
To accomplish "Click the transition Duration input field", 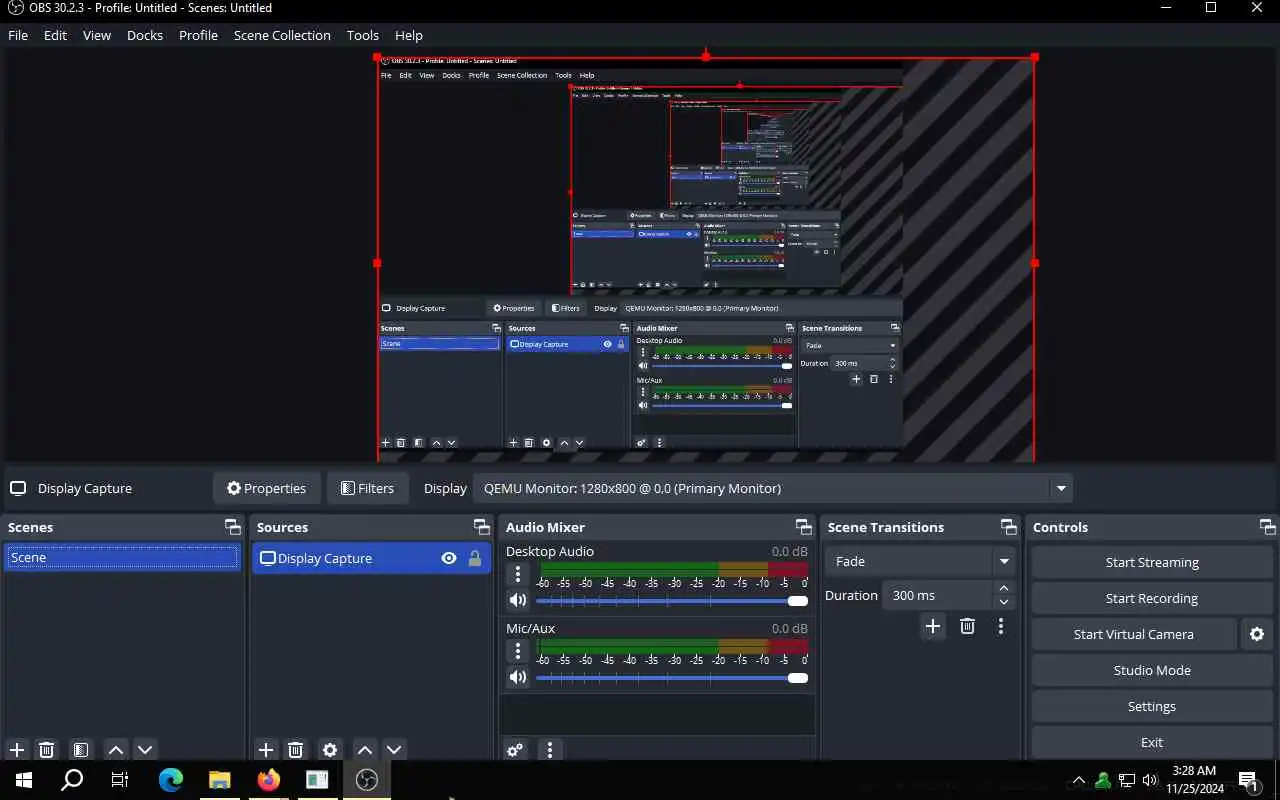I will click(938, 595).
